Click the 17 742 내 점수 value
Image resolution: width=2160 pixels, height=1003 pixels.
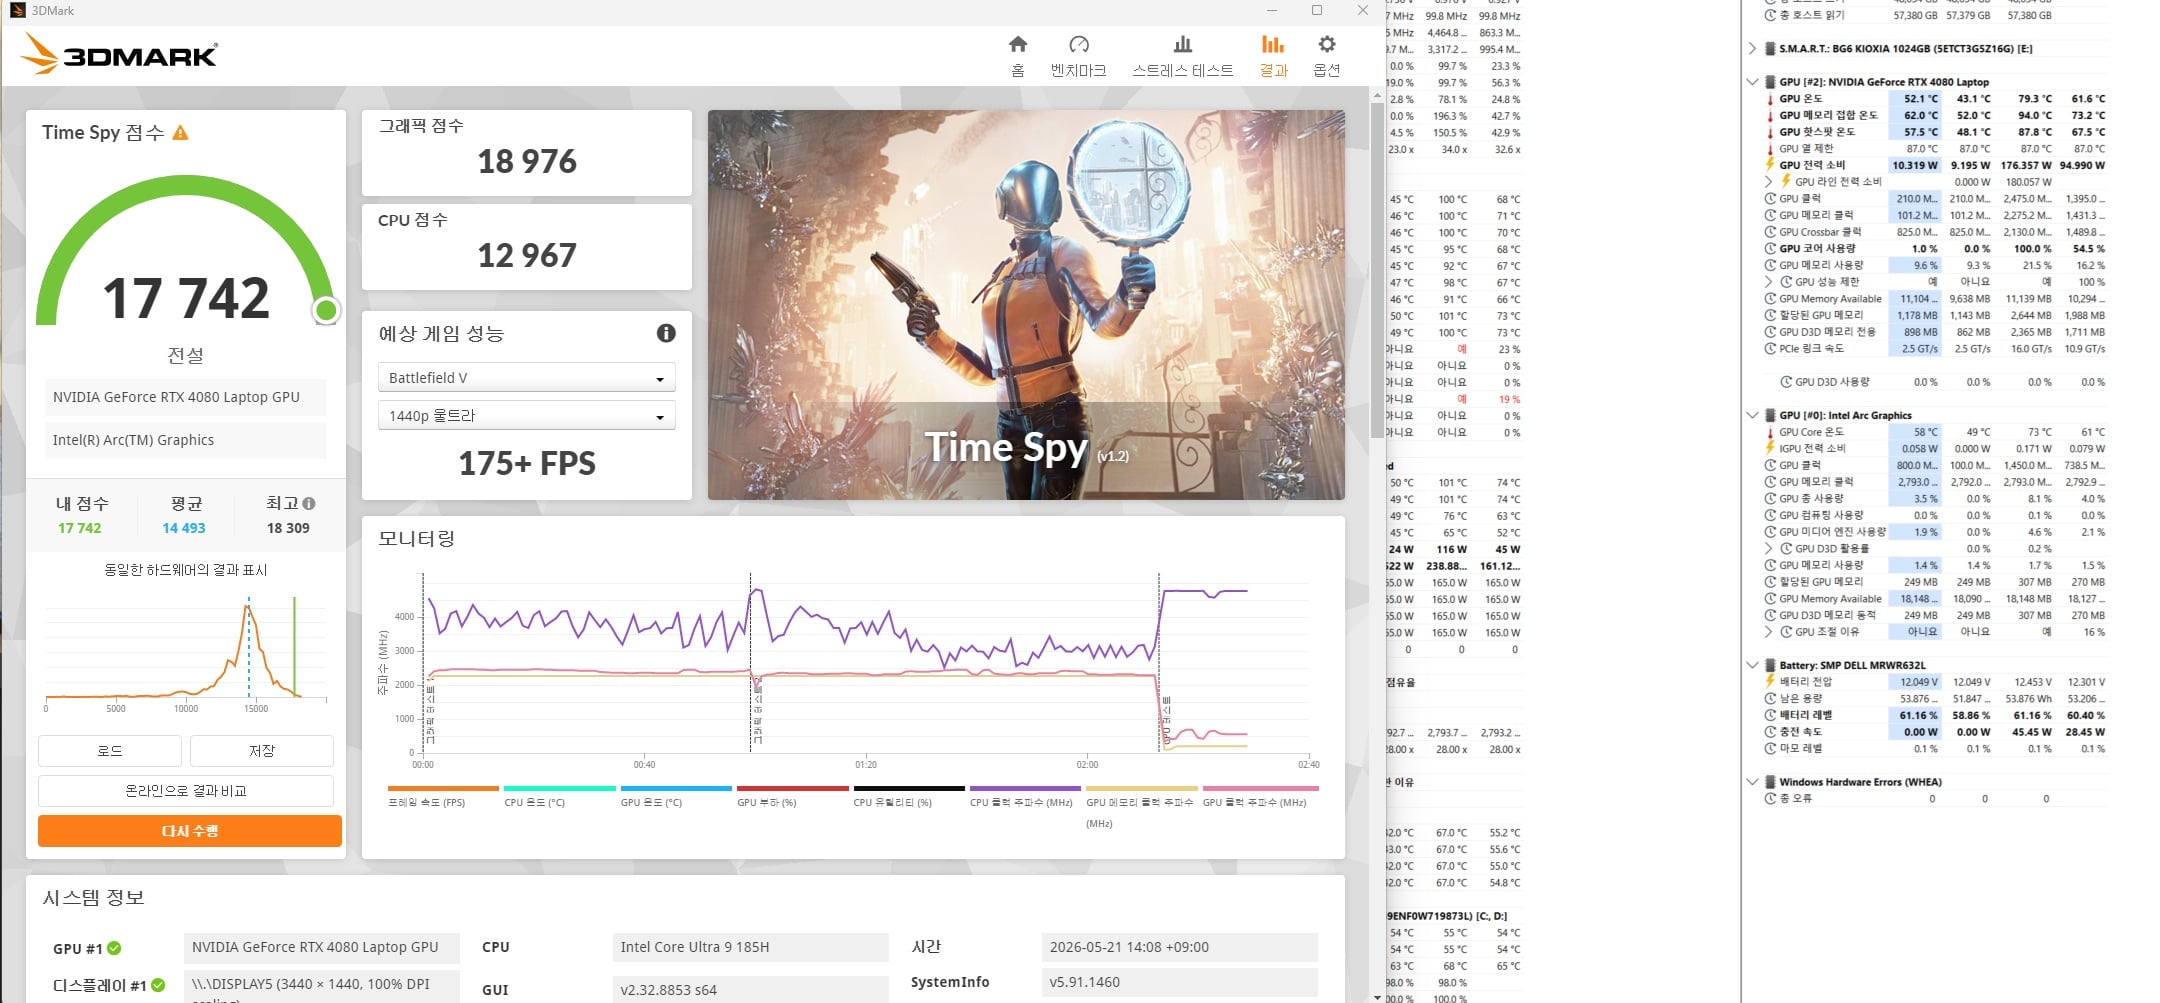click(x=79, y=528)
